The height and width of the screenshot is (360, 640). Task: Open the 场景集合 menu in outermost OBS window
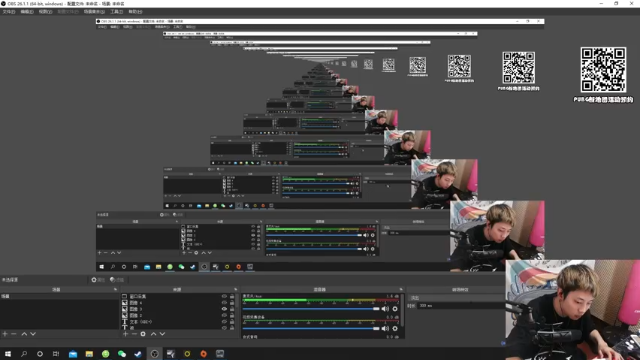[94, 12]
